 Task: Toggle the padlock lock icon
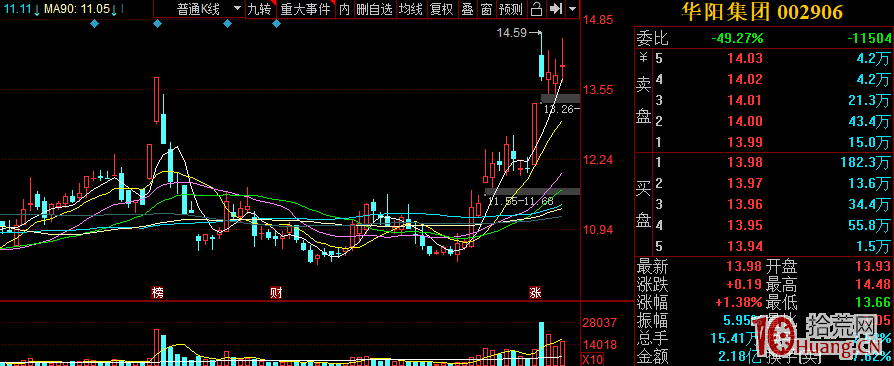pyautogui.click(x=536, y=9)
